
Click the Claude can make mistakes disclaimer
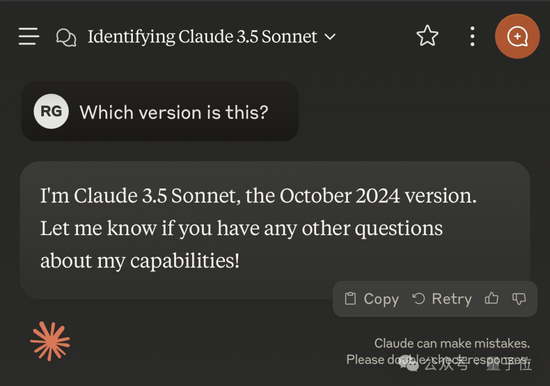(x=438, y=351)
